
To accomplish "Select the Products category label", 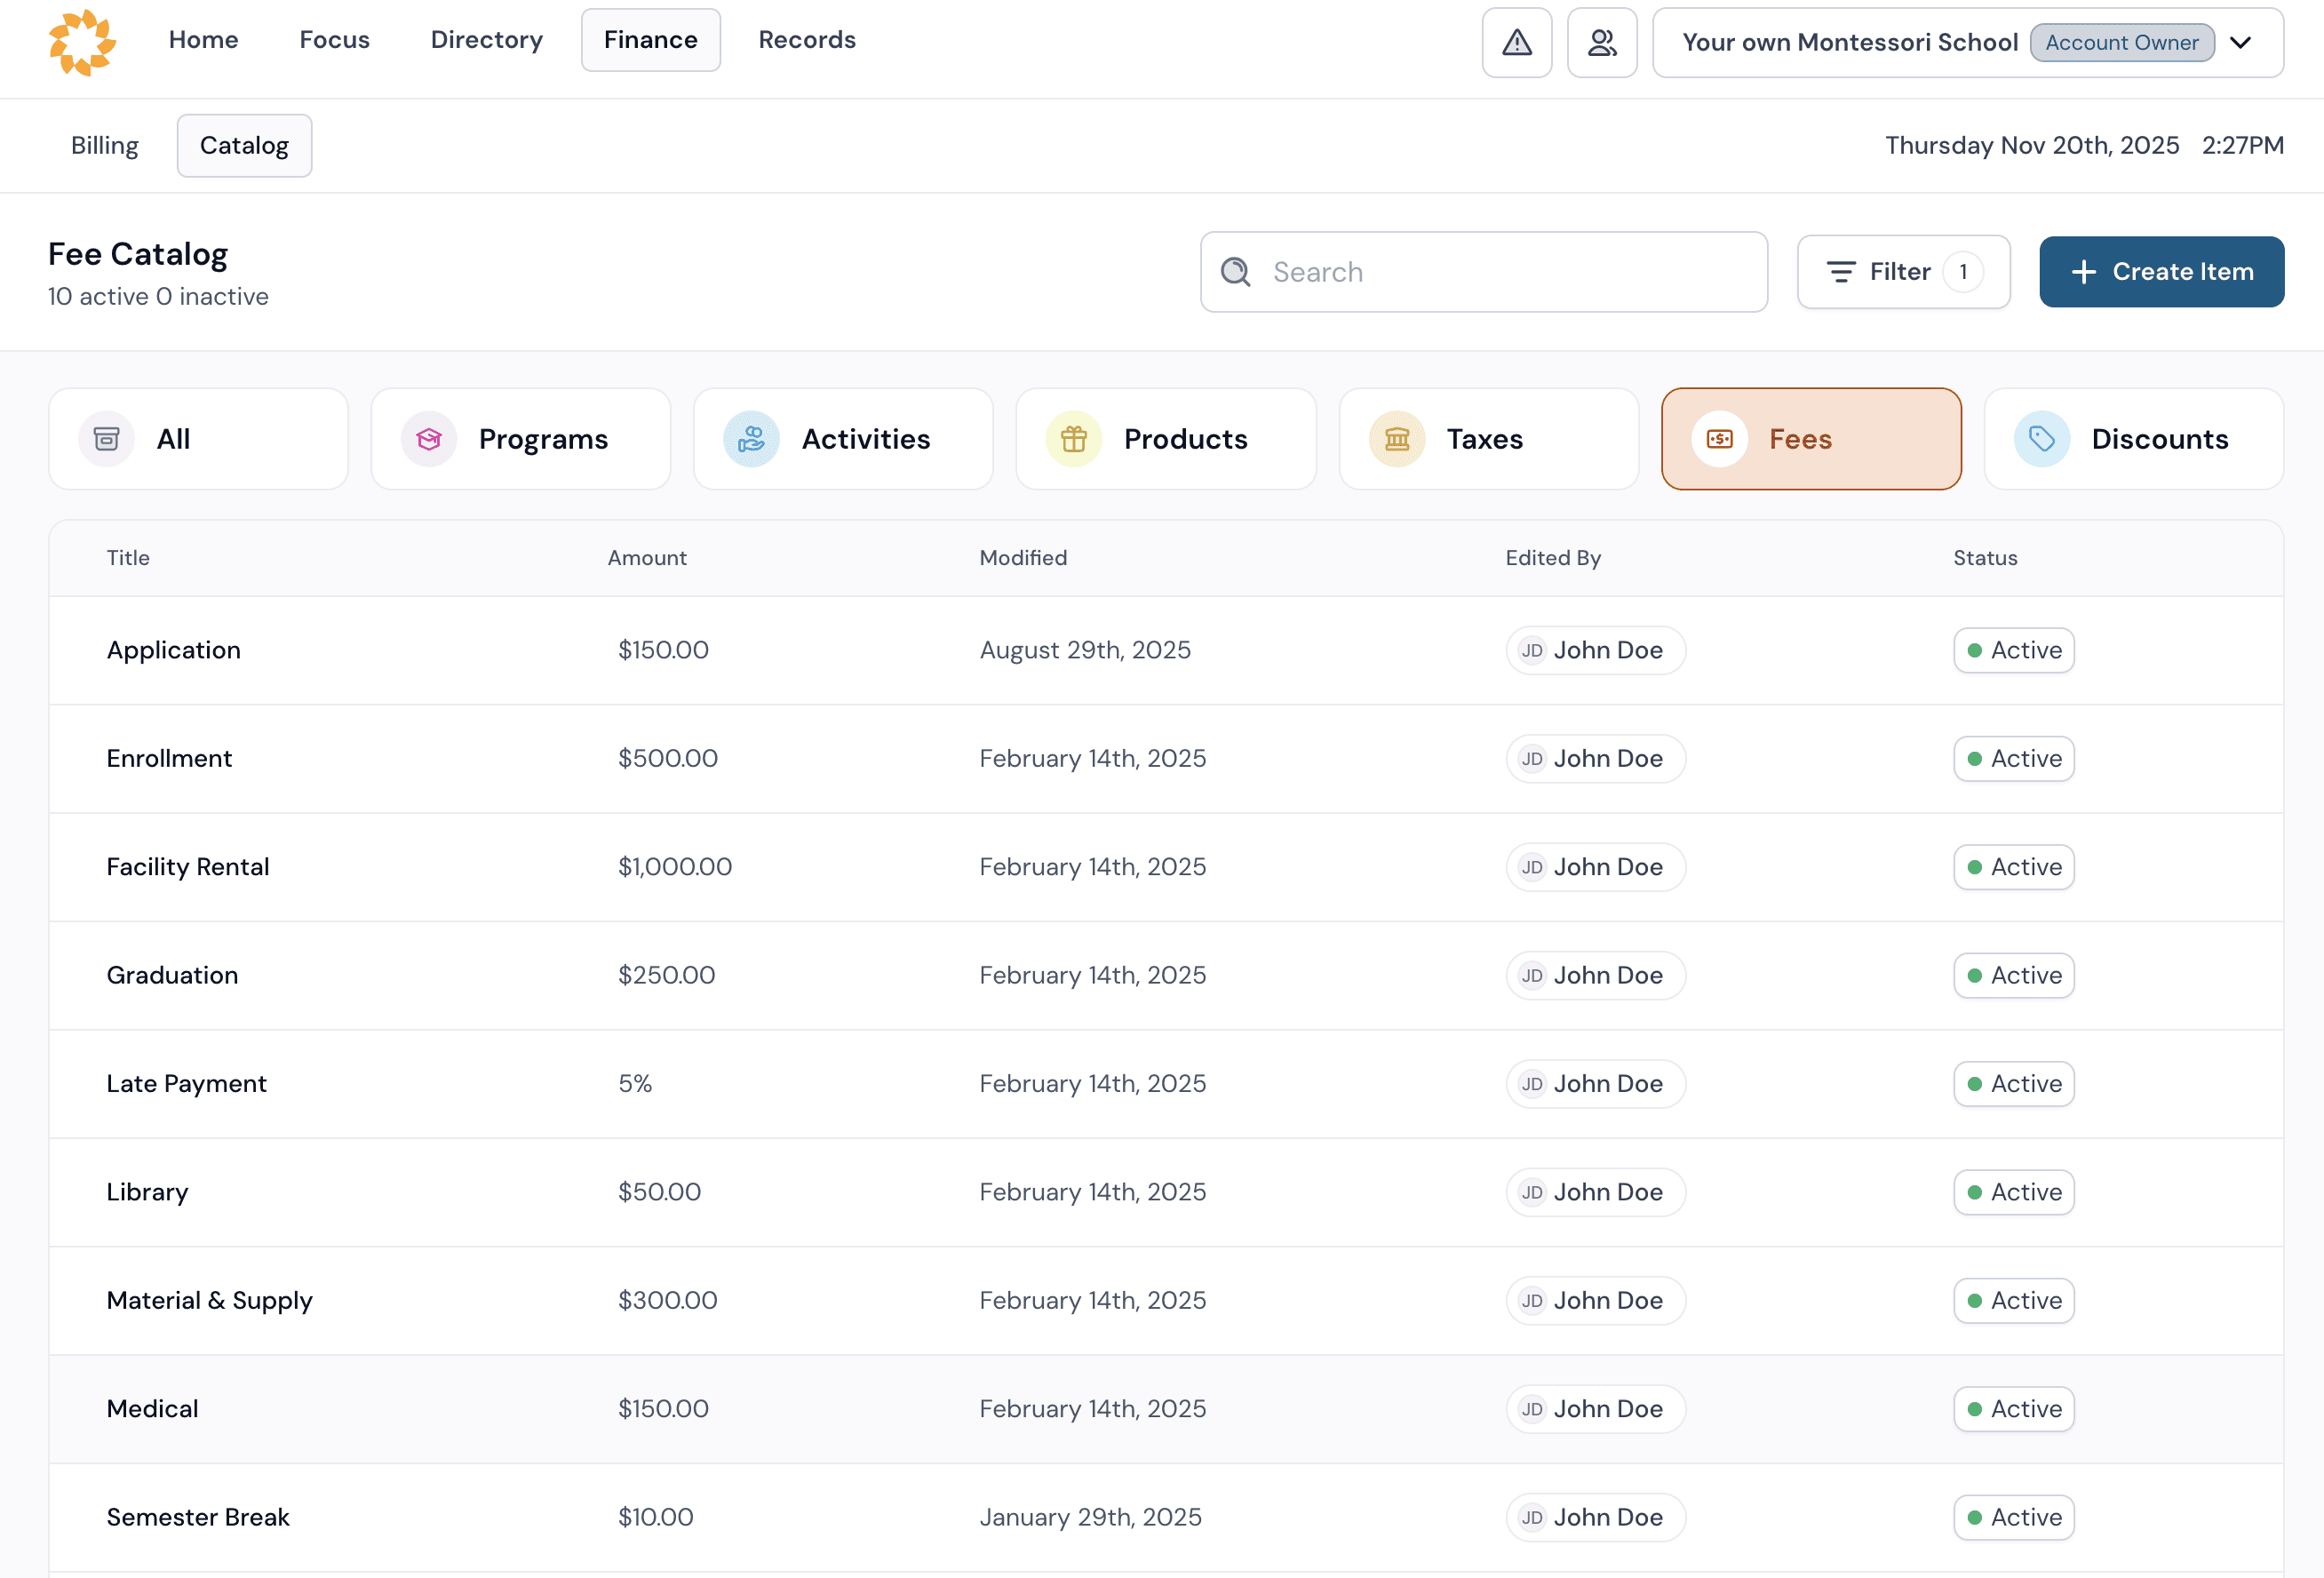I will coord(1185,439).
